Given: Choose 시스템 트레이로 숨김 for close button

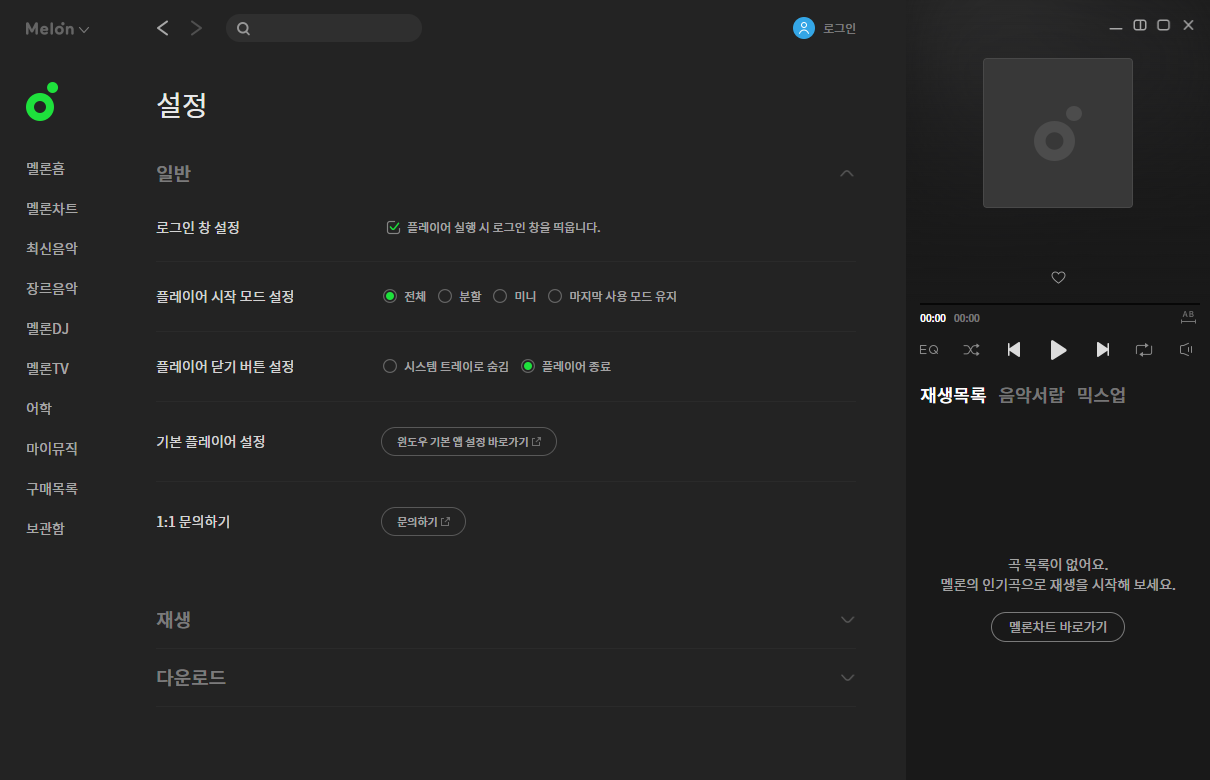Looking at the screenshot, I should click(x=389, y=365).
